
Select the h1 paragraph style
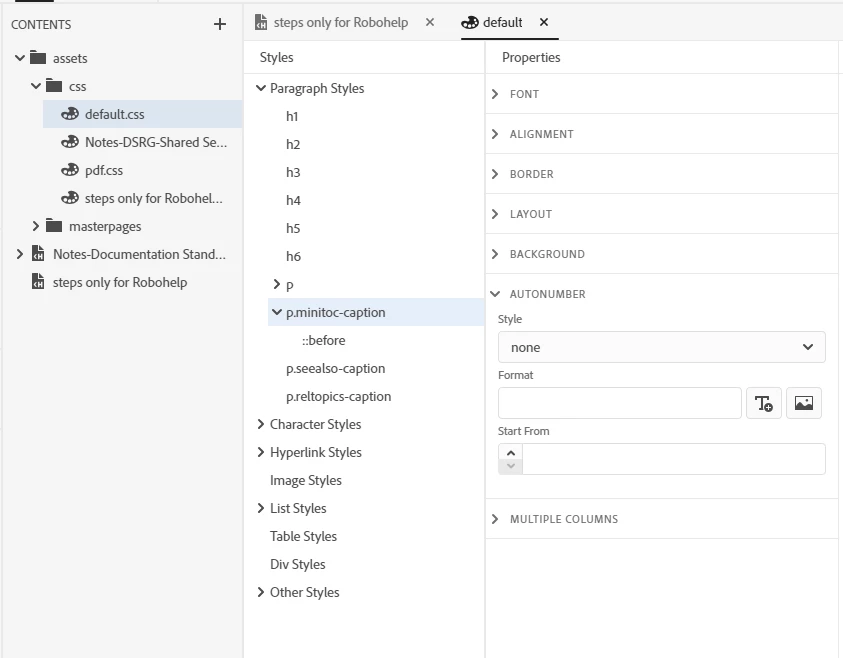click(292, 116)
